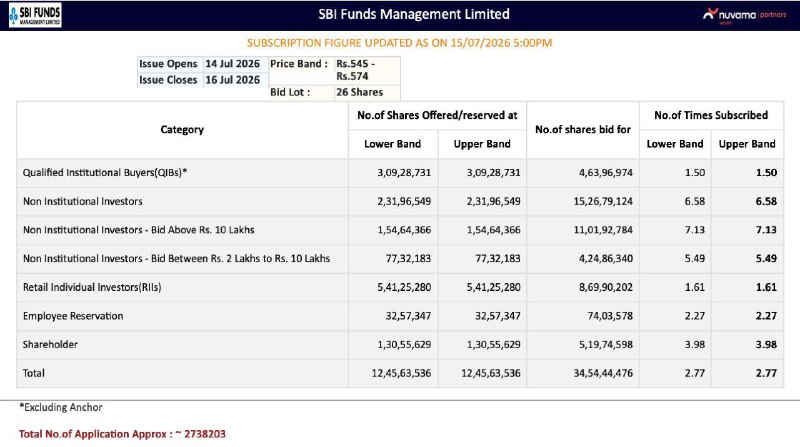Click the Bid Lot 26 Shares cell
Screen dimensions: 800x447
point(367,92)
